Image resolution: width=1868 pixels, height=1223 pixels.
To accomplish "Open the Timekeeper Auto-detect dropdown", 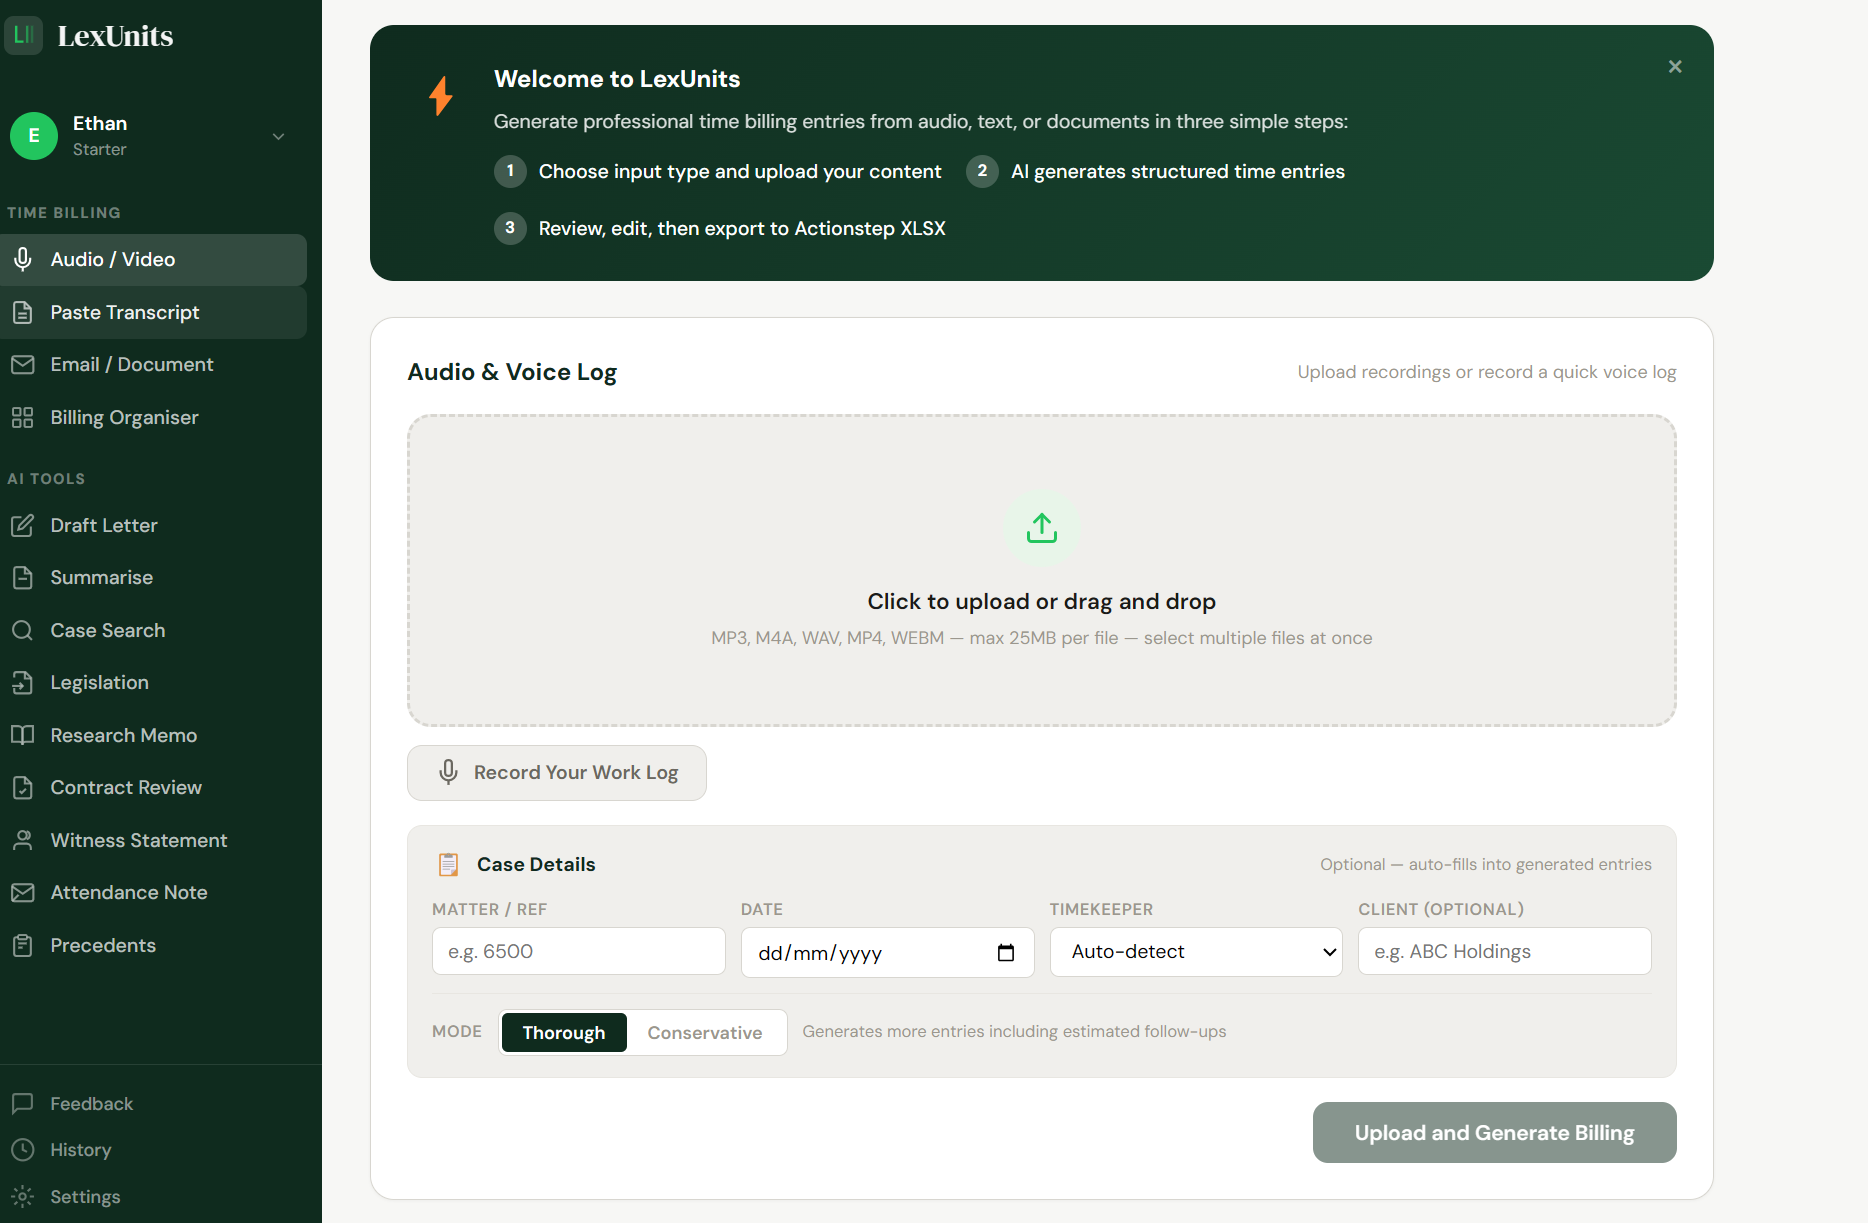I will click(1196, 952).
